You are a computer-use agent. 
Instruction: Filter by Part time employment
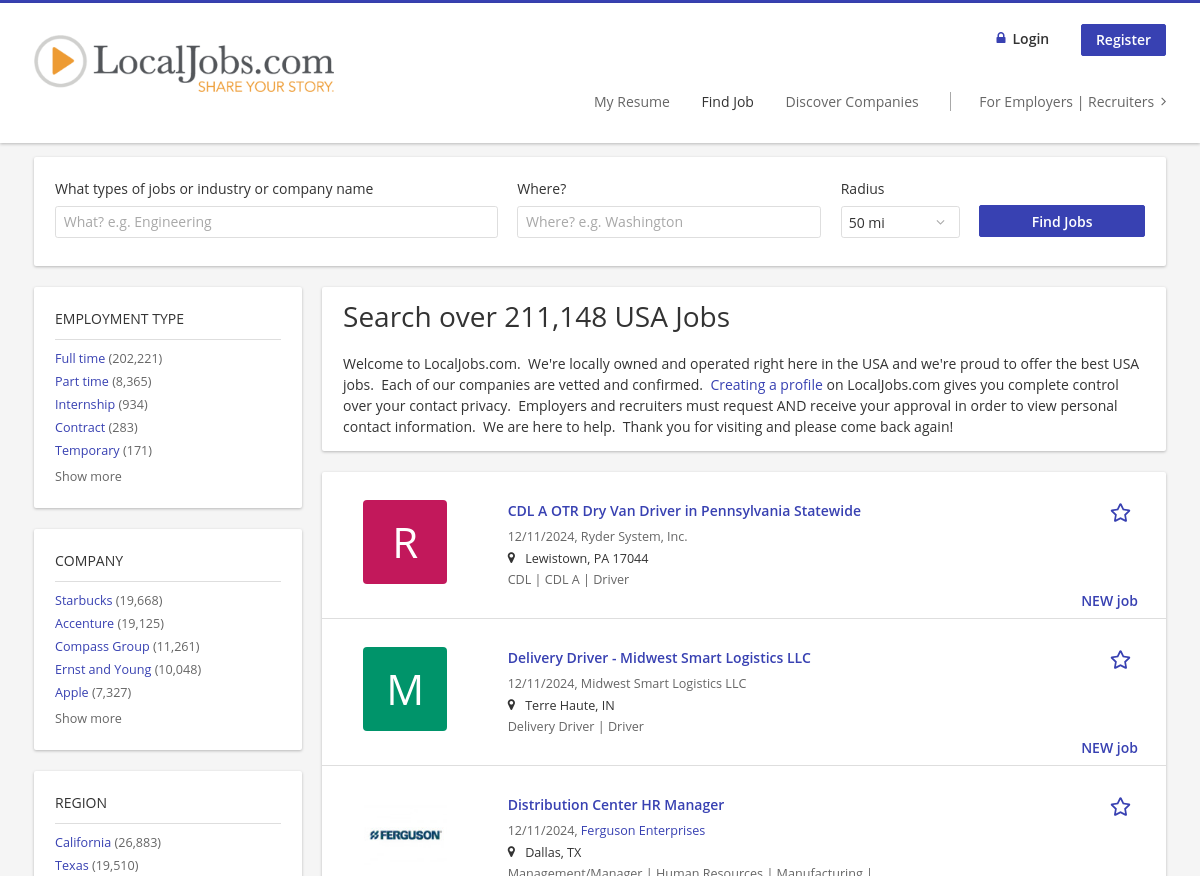pyautogui.click(x=82, y=381)
